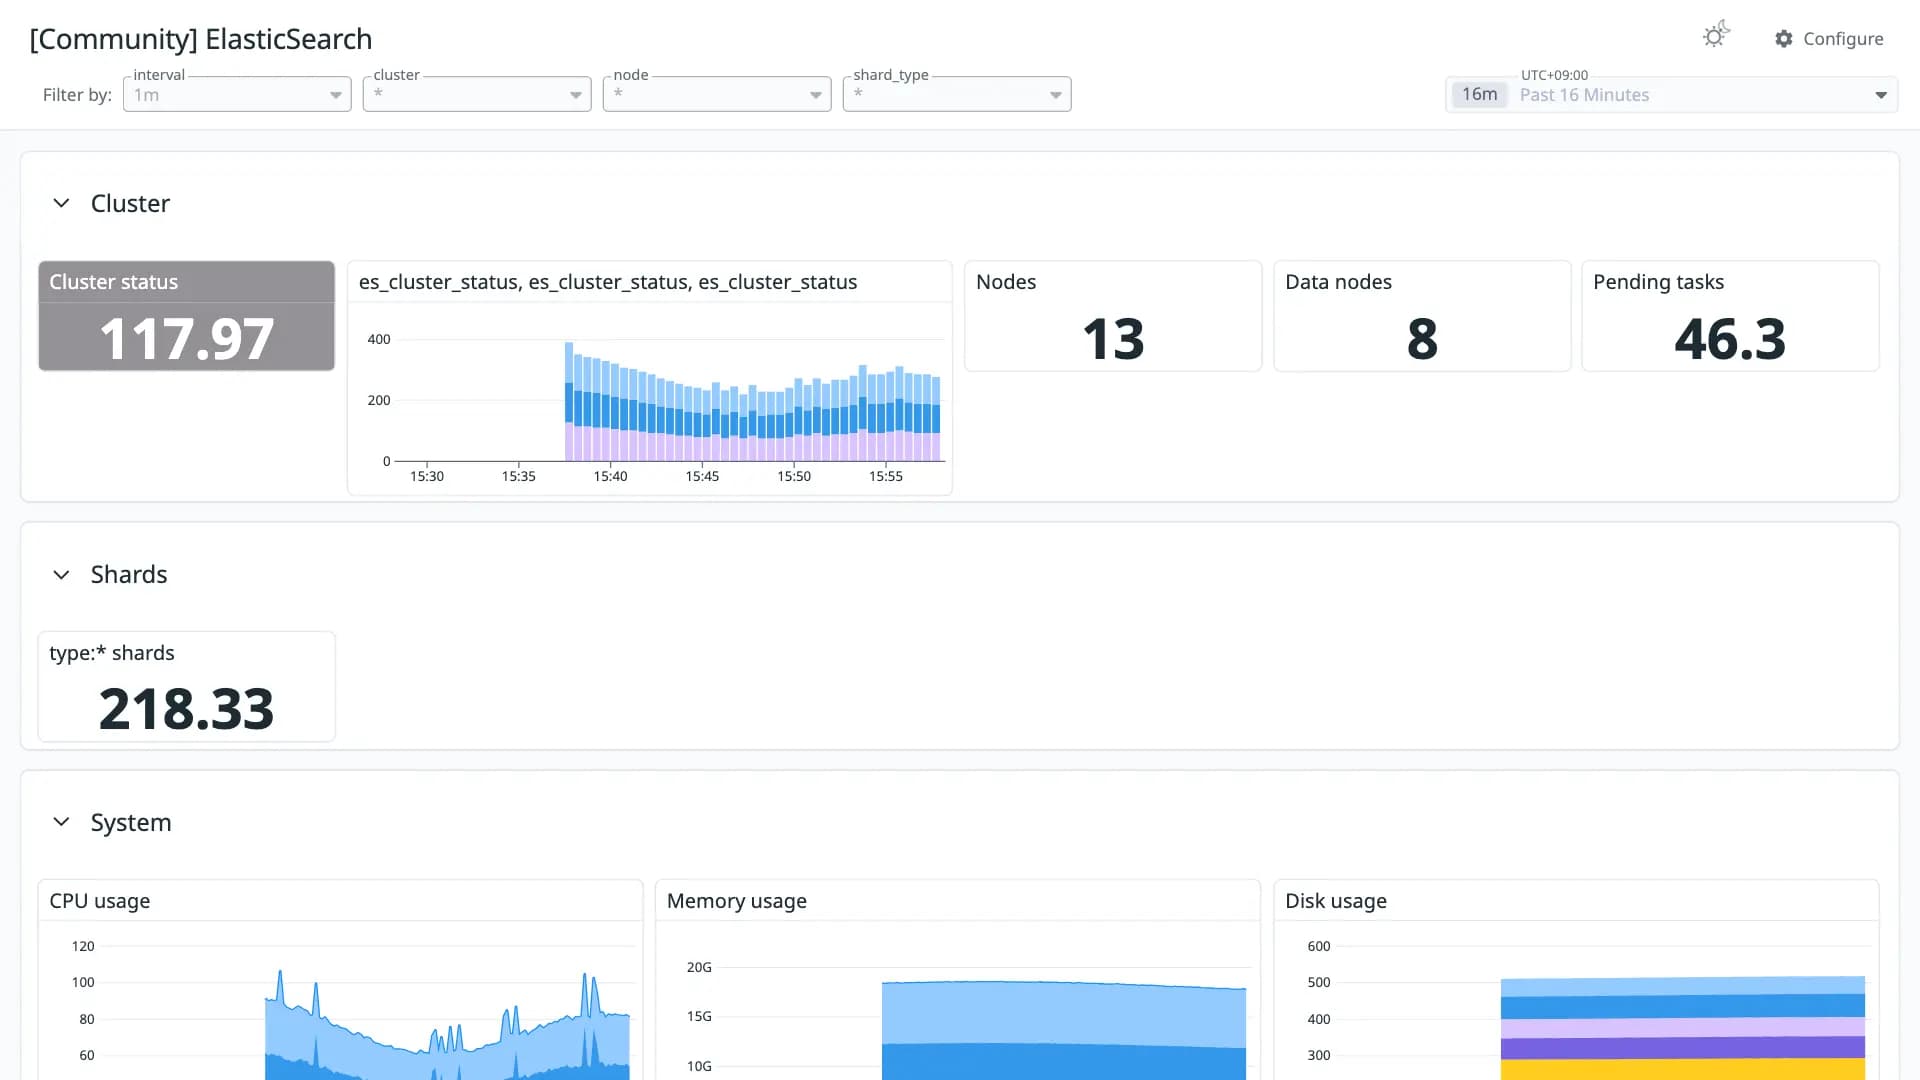This screenshot has width=1920, height=1080.
Task: Collapse the System section chevron
Action: pyautogui.click(x=61, y=822)
